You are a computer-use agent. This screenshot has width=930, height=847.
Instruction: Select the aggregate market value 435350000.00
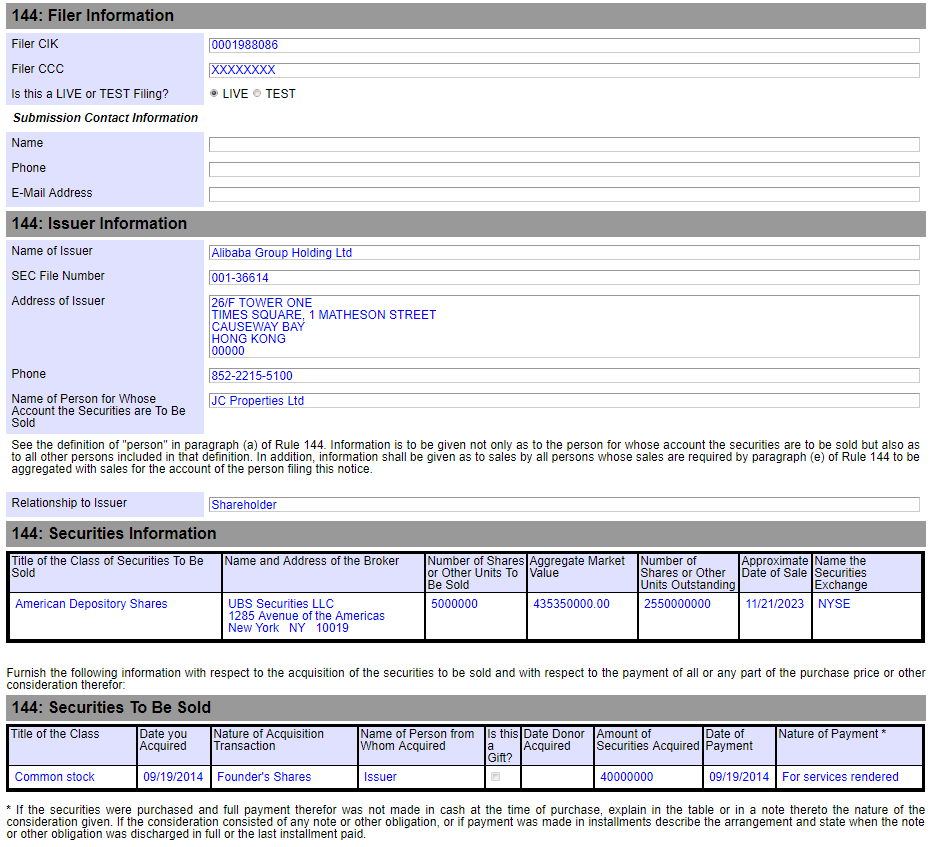(x=571, y=604)
